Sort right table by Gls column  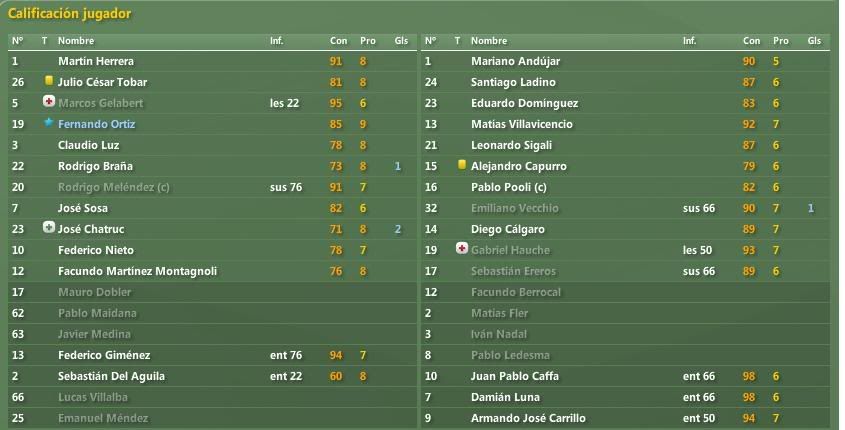tap(814, 40)
